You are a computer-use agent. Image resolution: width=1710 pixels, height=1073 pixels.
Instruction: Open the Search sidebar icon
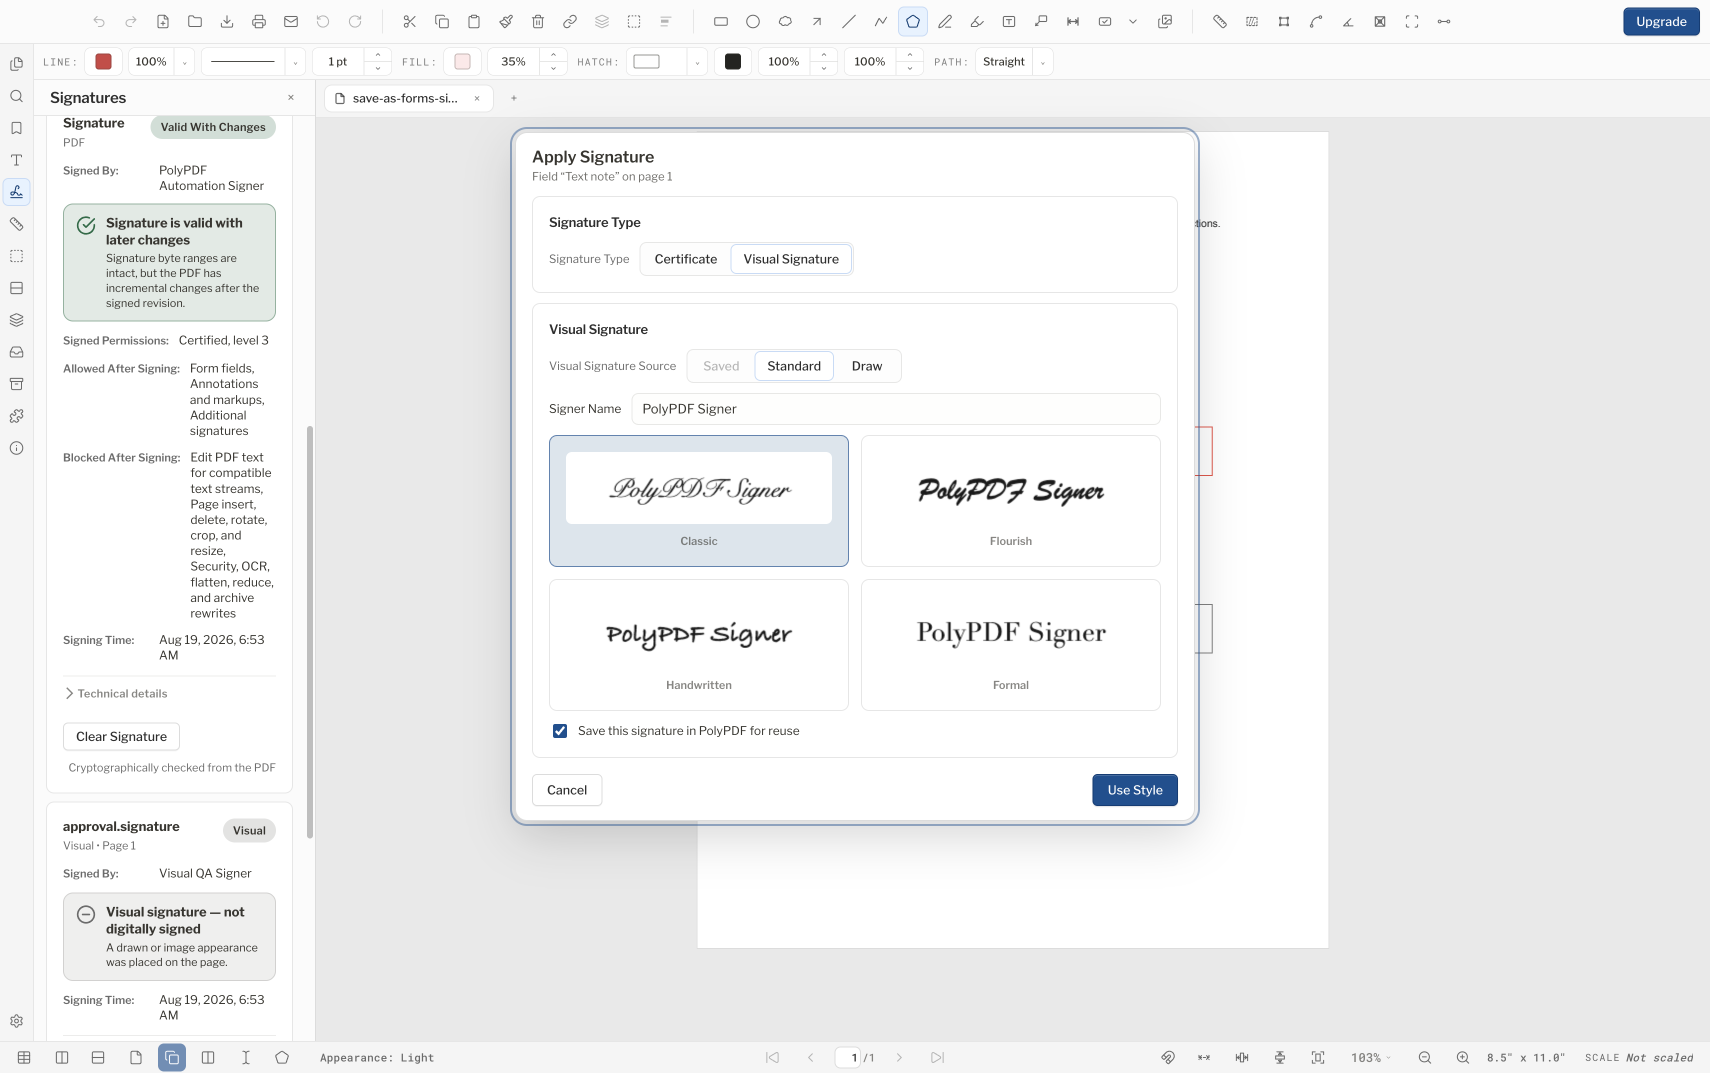pos(17,96)
